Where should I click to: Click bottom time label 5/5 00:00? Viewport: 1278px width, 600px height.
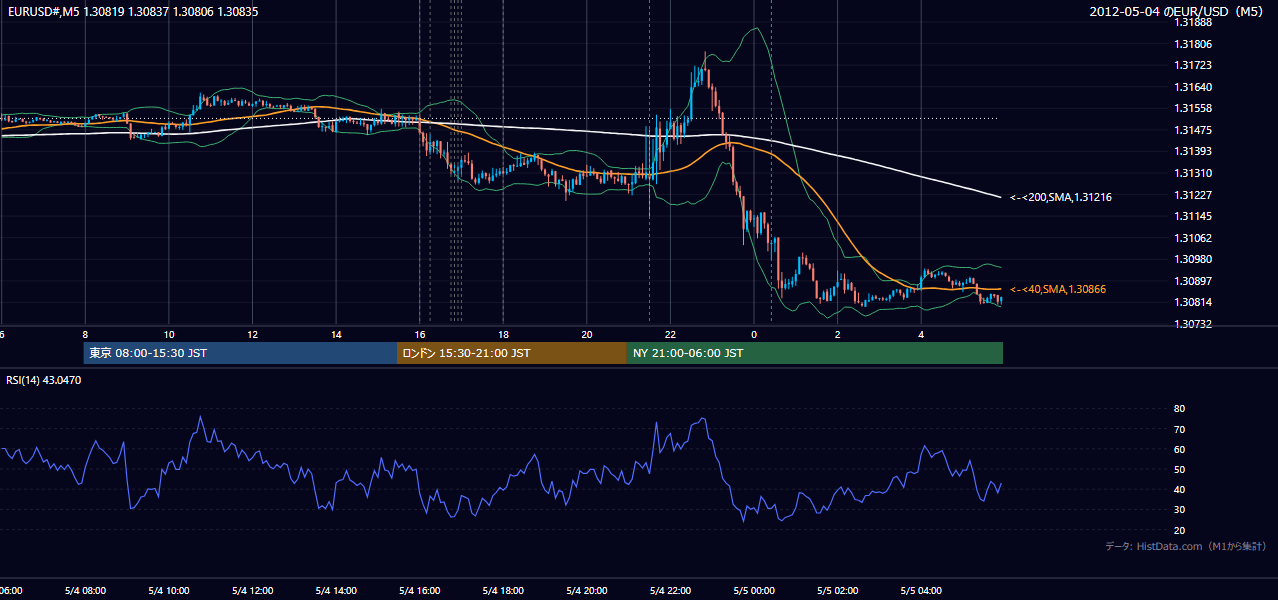tap(754, 591)
